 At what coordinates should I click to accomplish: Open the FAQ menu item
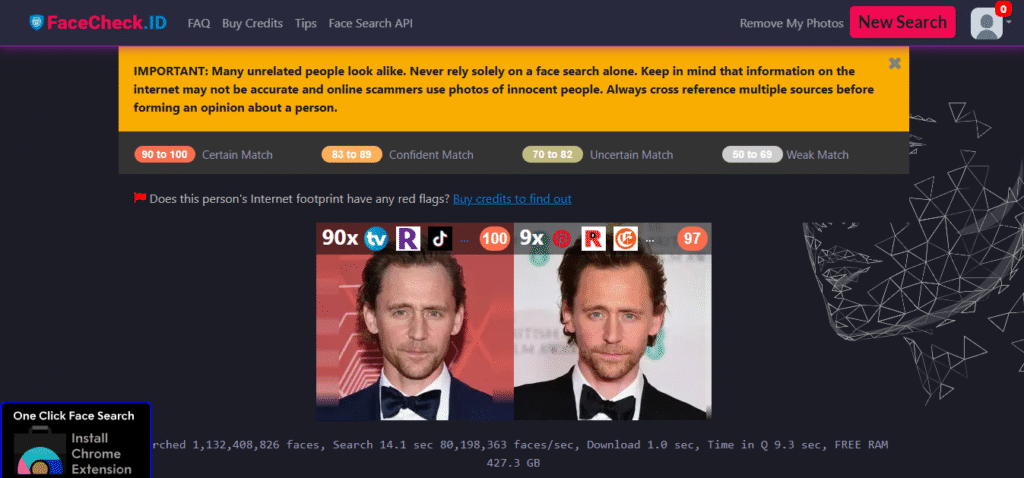pos(199,24)
